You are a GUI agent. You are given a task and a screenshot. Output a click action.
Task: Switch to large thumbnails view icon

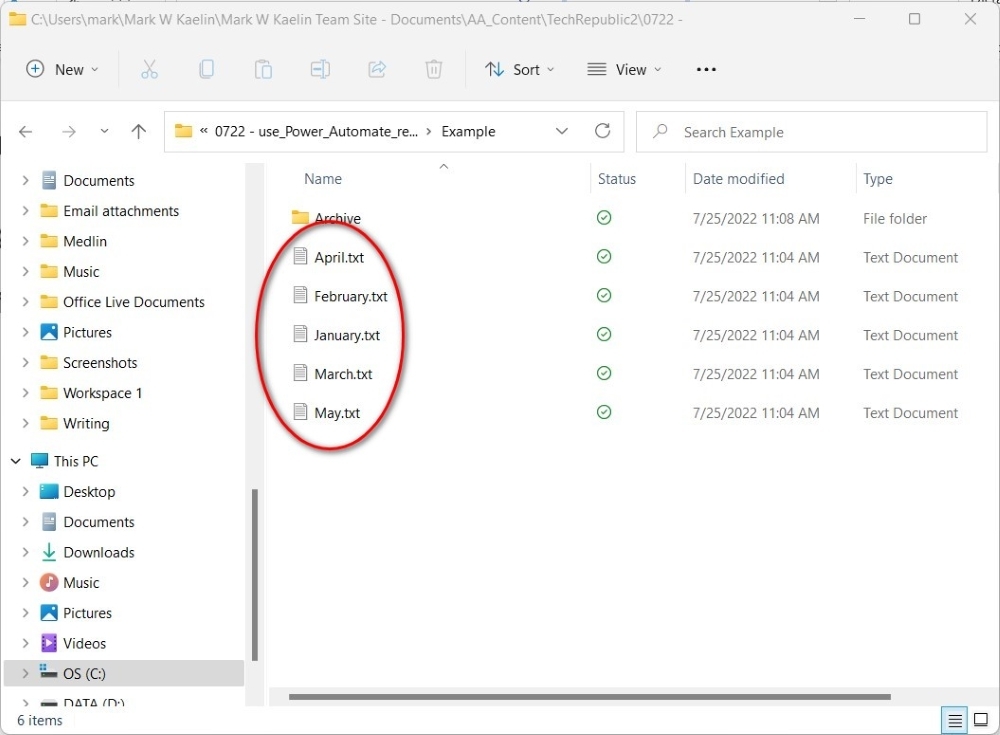tap(981, 720)
